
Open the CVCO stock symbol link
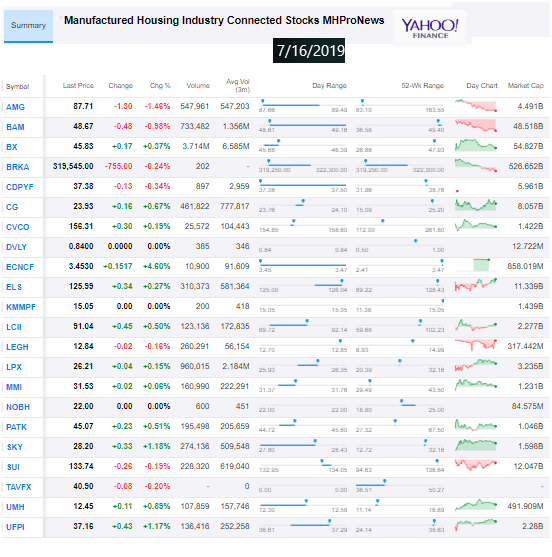click(x=18, y=227)
